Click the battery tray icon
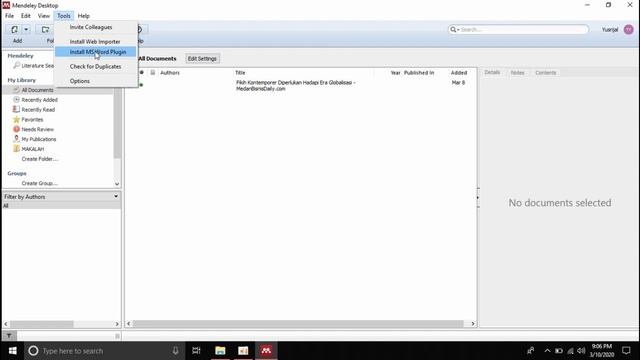The image size is (640, 360). pyautogui.click(x=559, y=351)
